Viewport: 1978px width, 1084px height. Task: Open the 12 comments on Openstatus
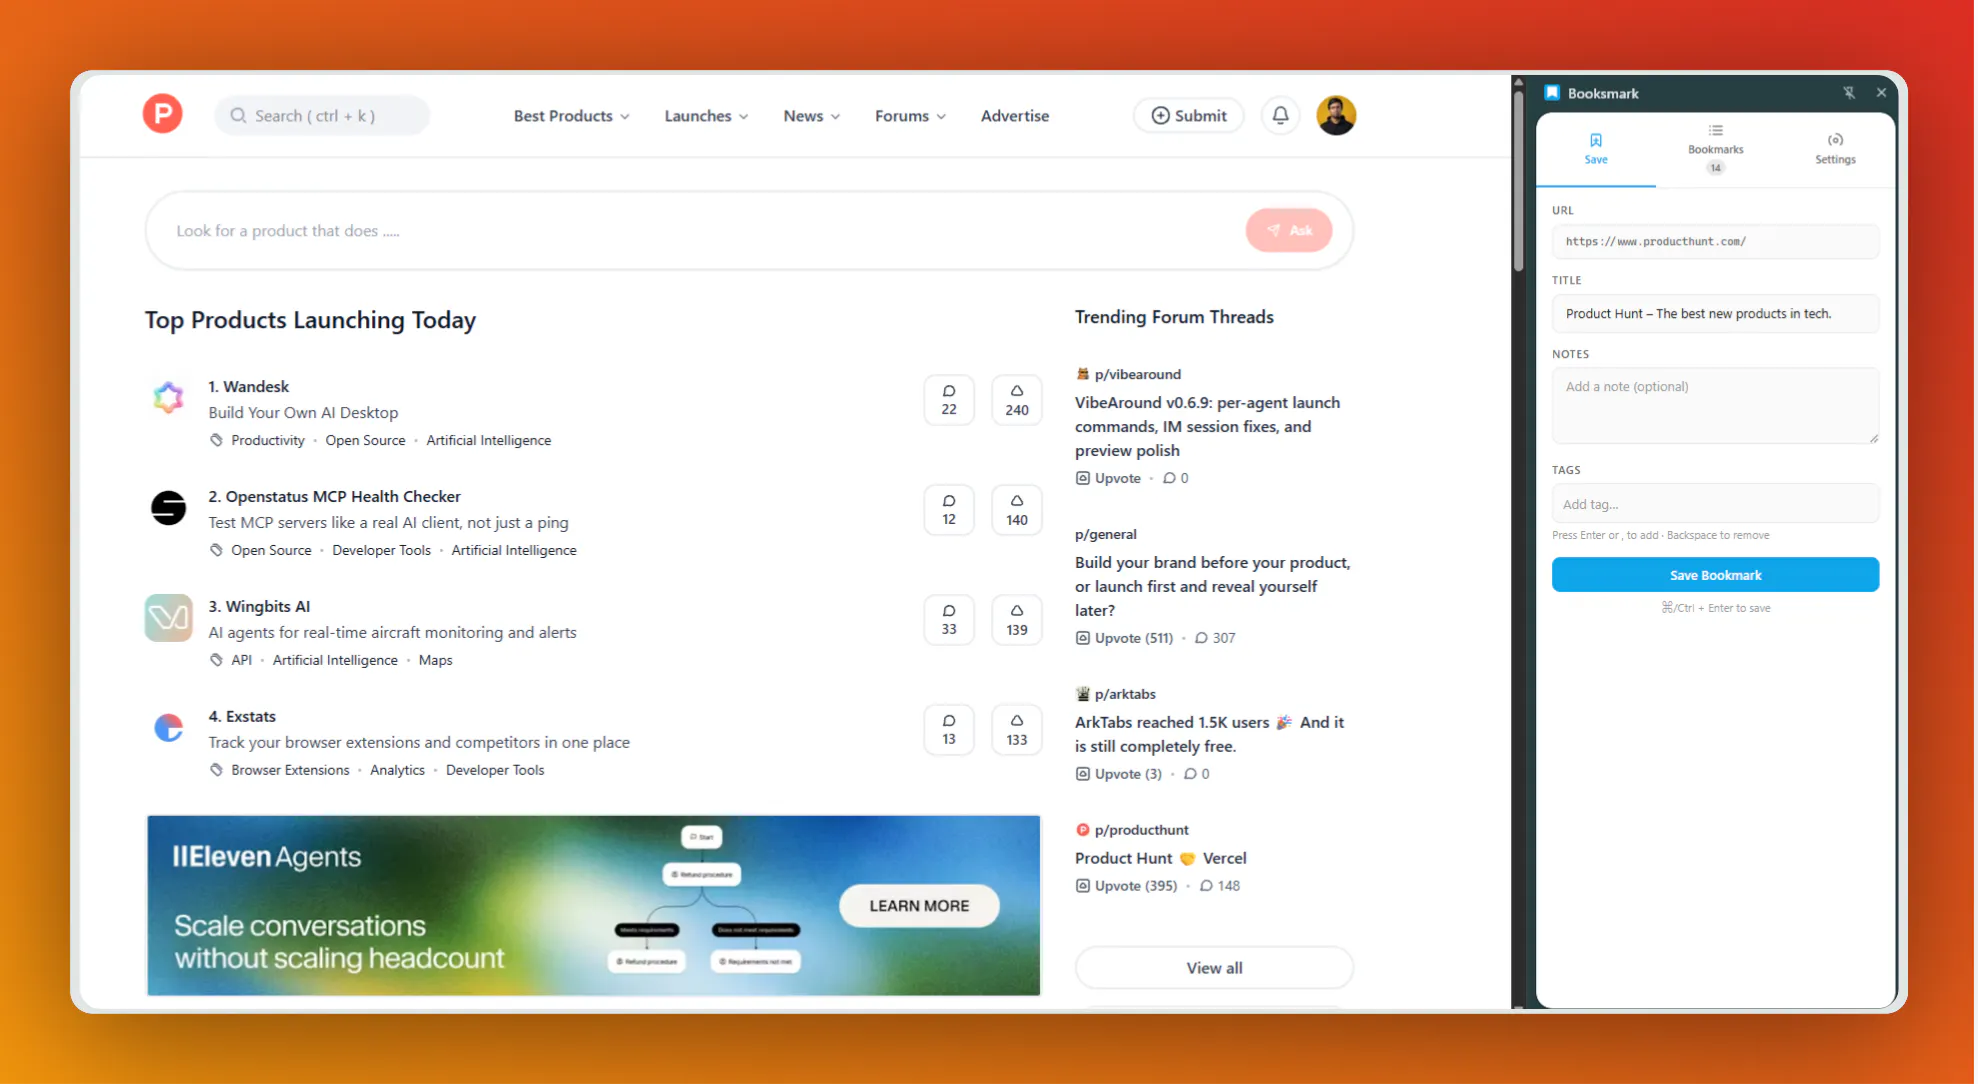click(949, 510)
